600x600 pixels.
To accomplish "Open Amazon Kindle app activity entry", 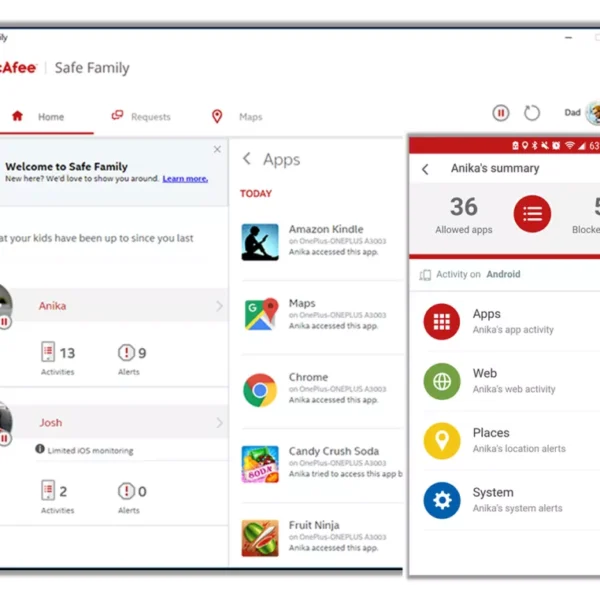I will pyautogui.click(x=325, y=230).
